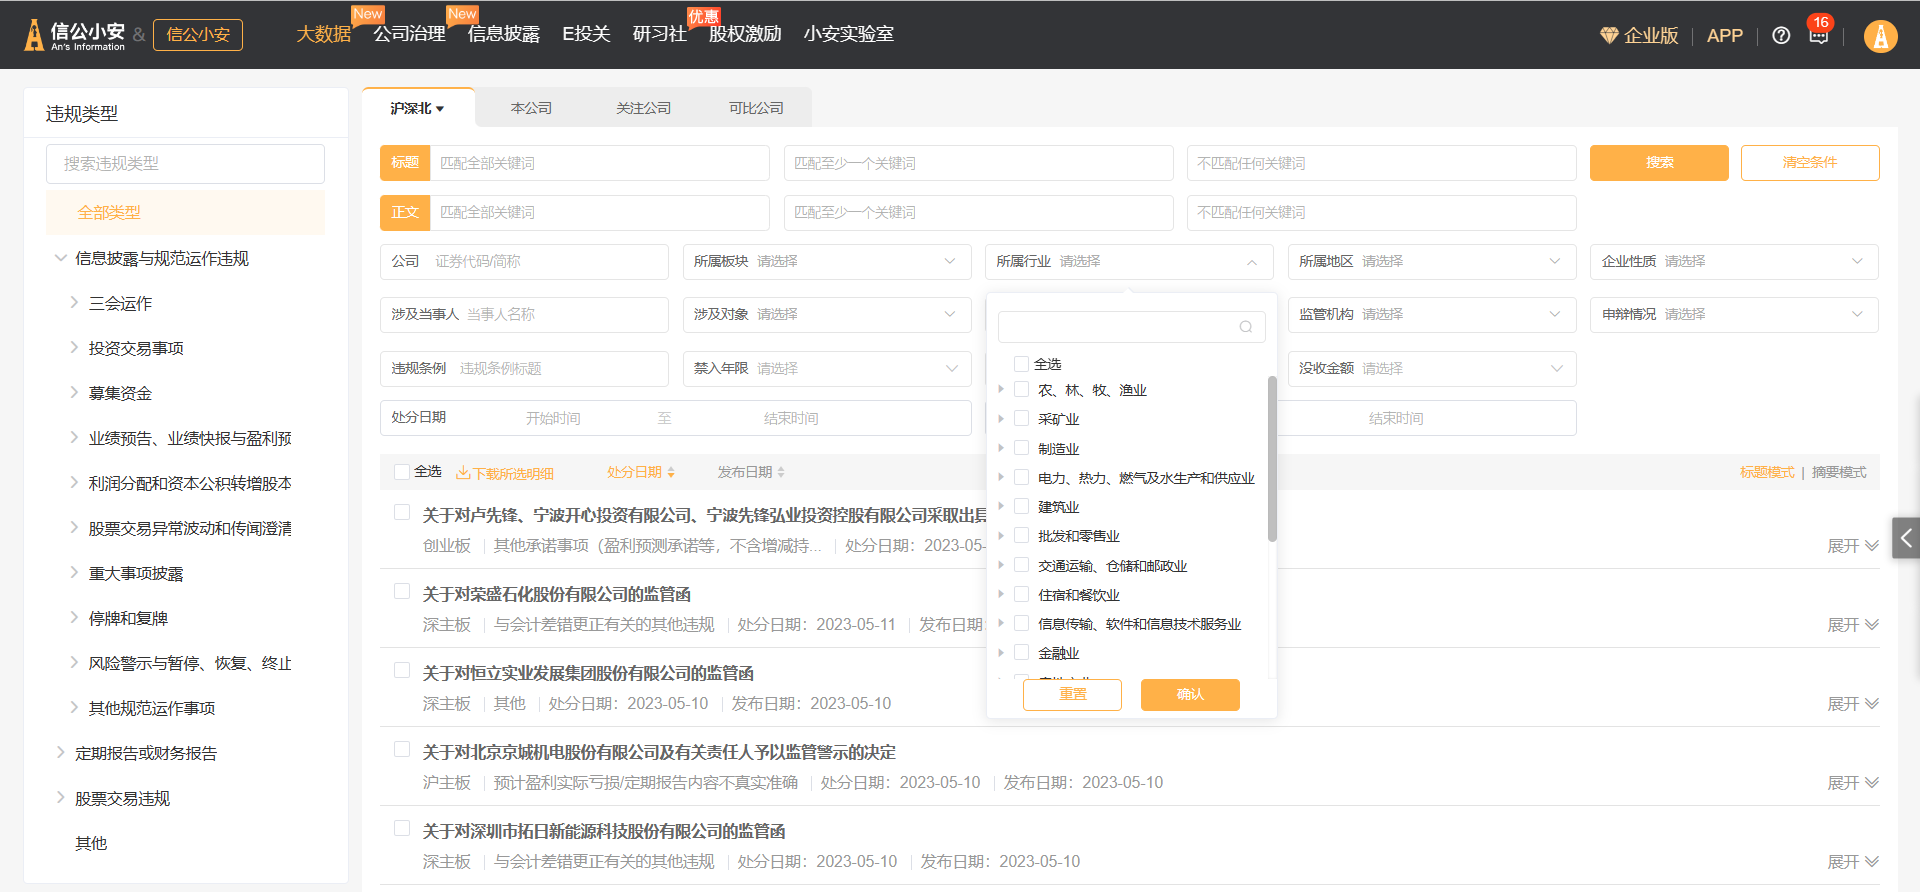Screen dimensions: 1920x892
Task: Sort by 发布日期 arrows
Action: pos(781,472)
